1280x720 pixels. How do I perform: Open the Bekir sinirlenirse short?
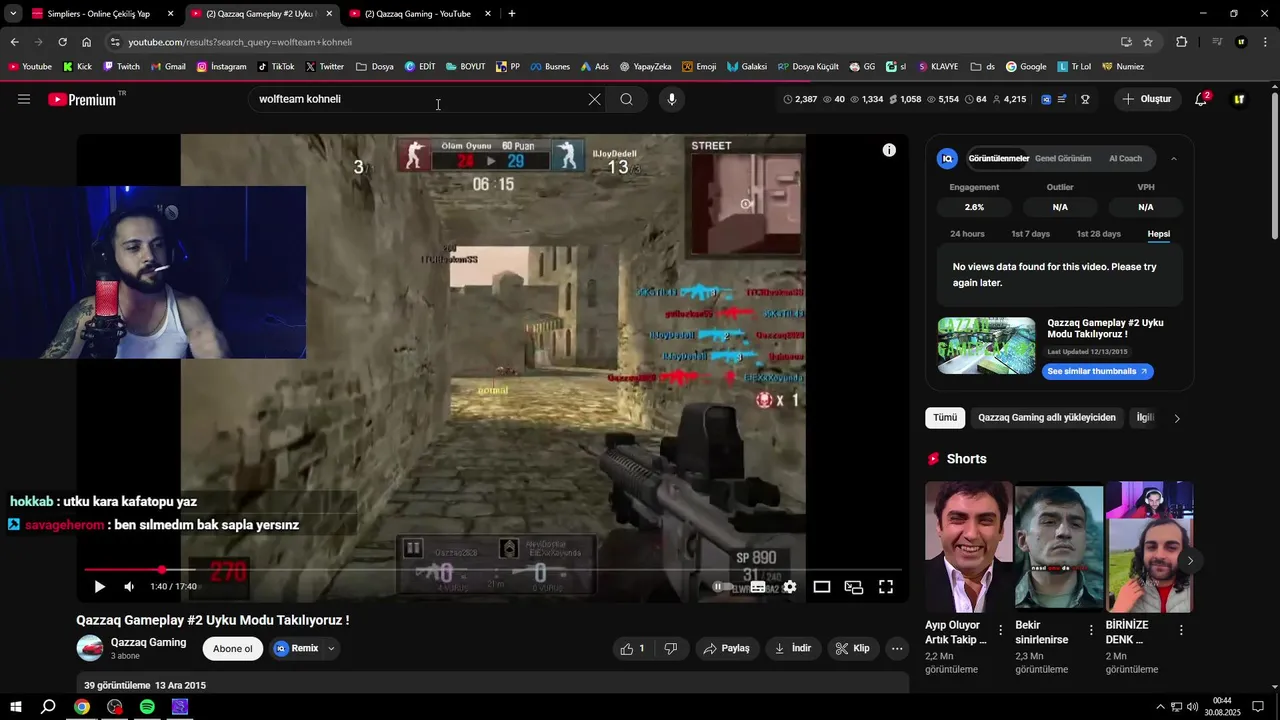coord(1059,547)
